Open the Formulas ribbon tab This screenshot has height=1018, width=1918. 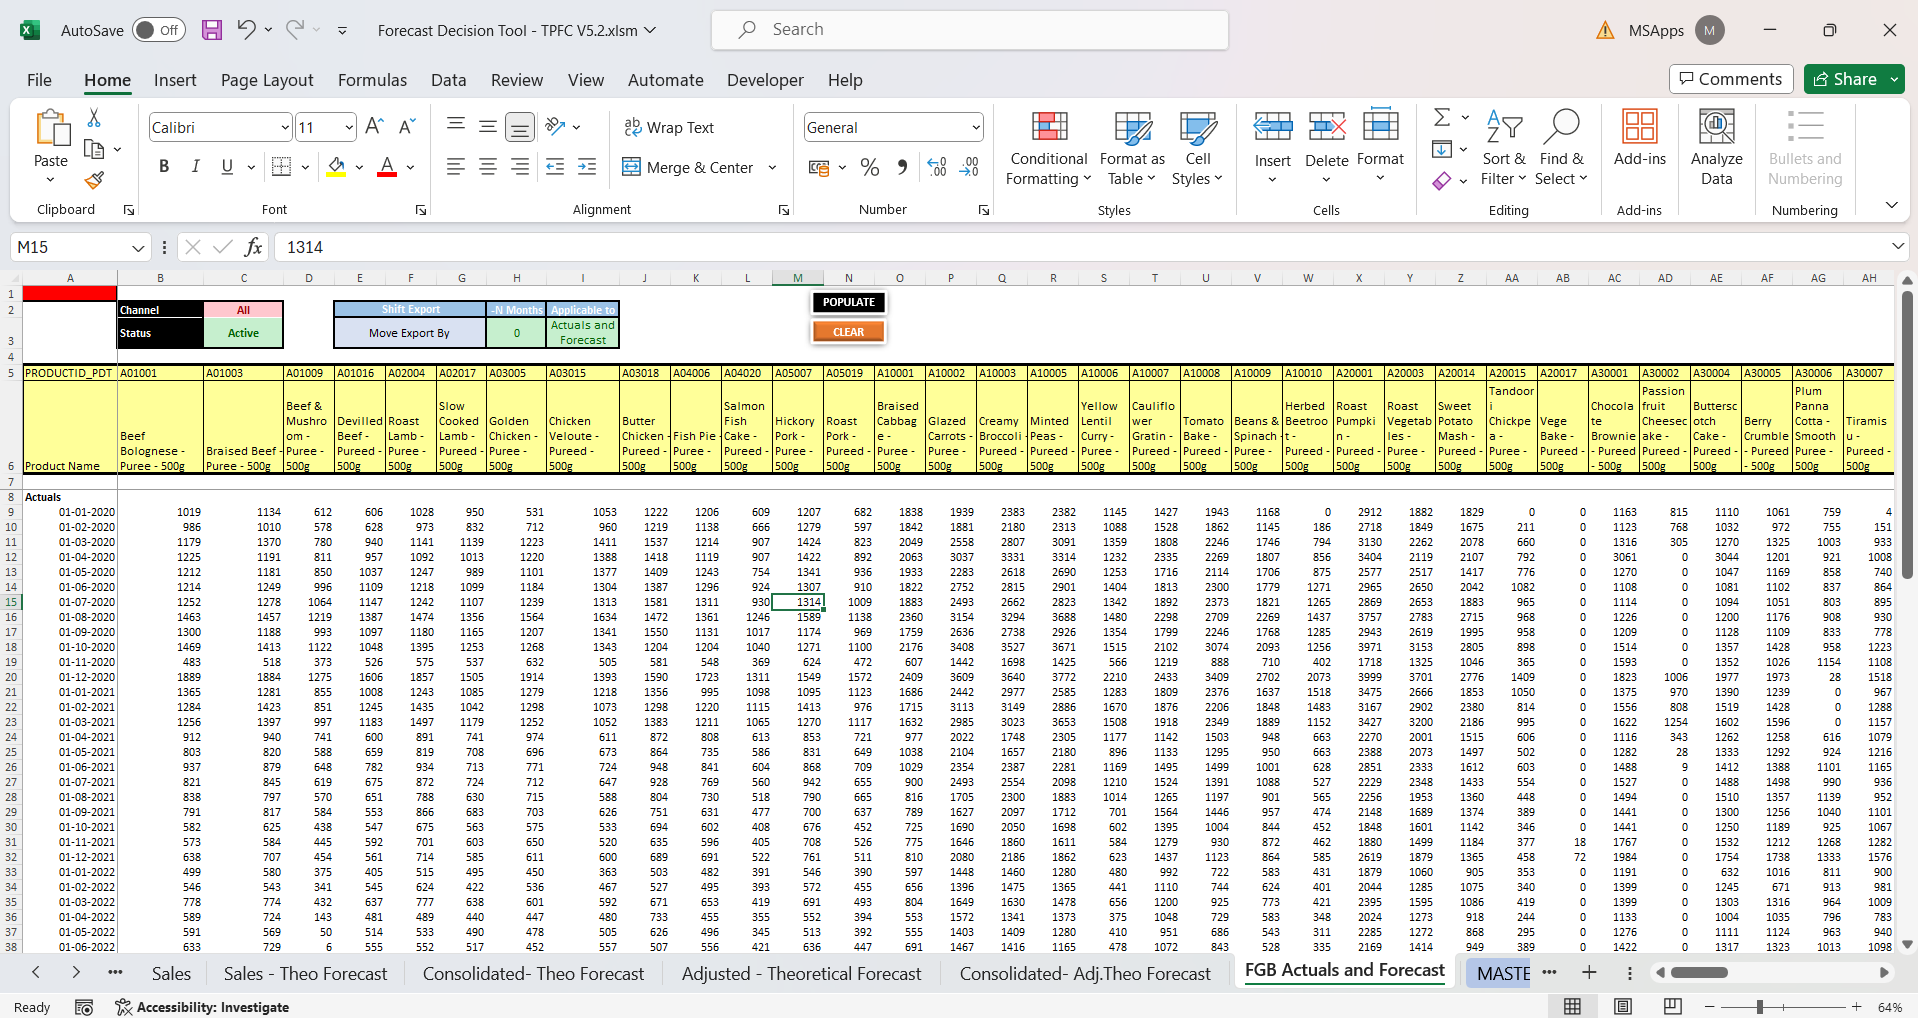click(x=372, y=80)
